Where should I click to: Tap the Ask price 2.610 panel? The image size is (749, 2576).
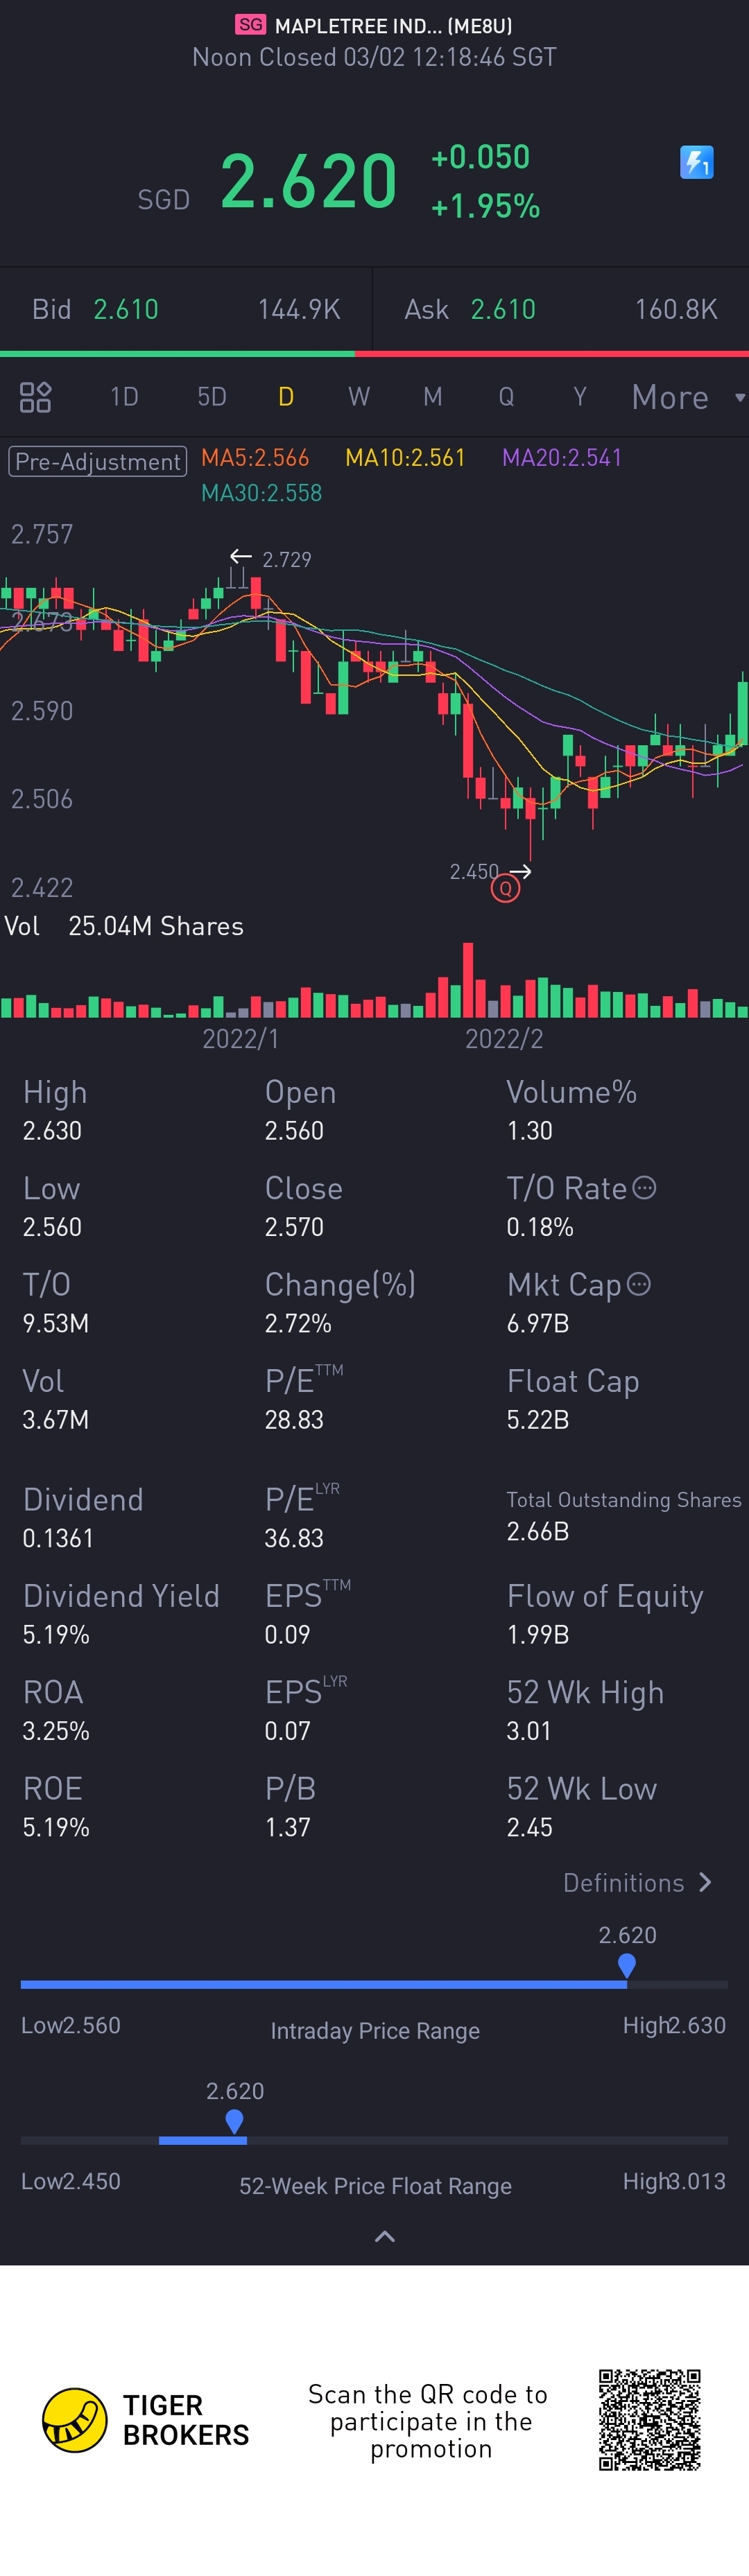tap(560, 310)
